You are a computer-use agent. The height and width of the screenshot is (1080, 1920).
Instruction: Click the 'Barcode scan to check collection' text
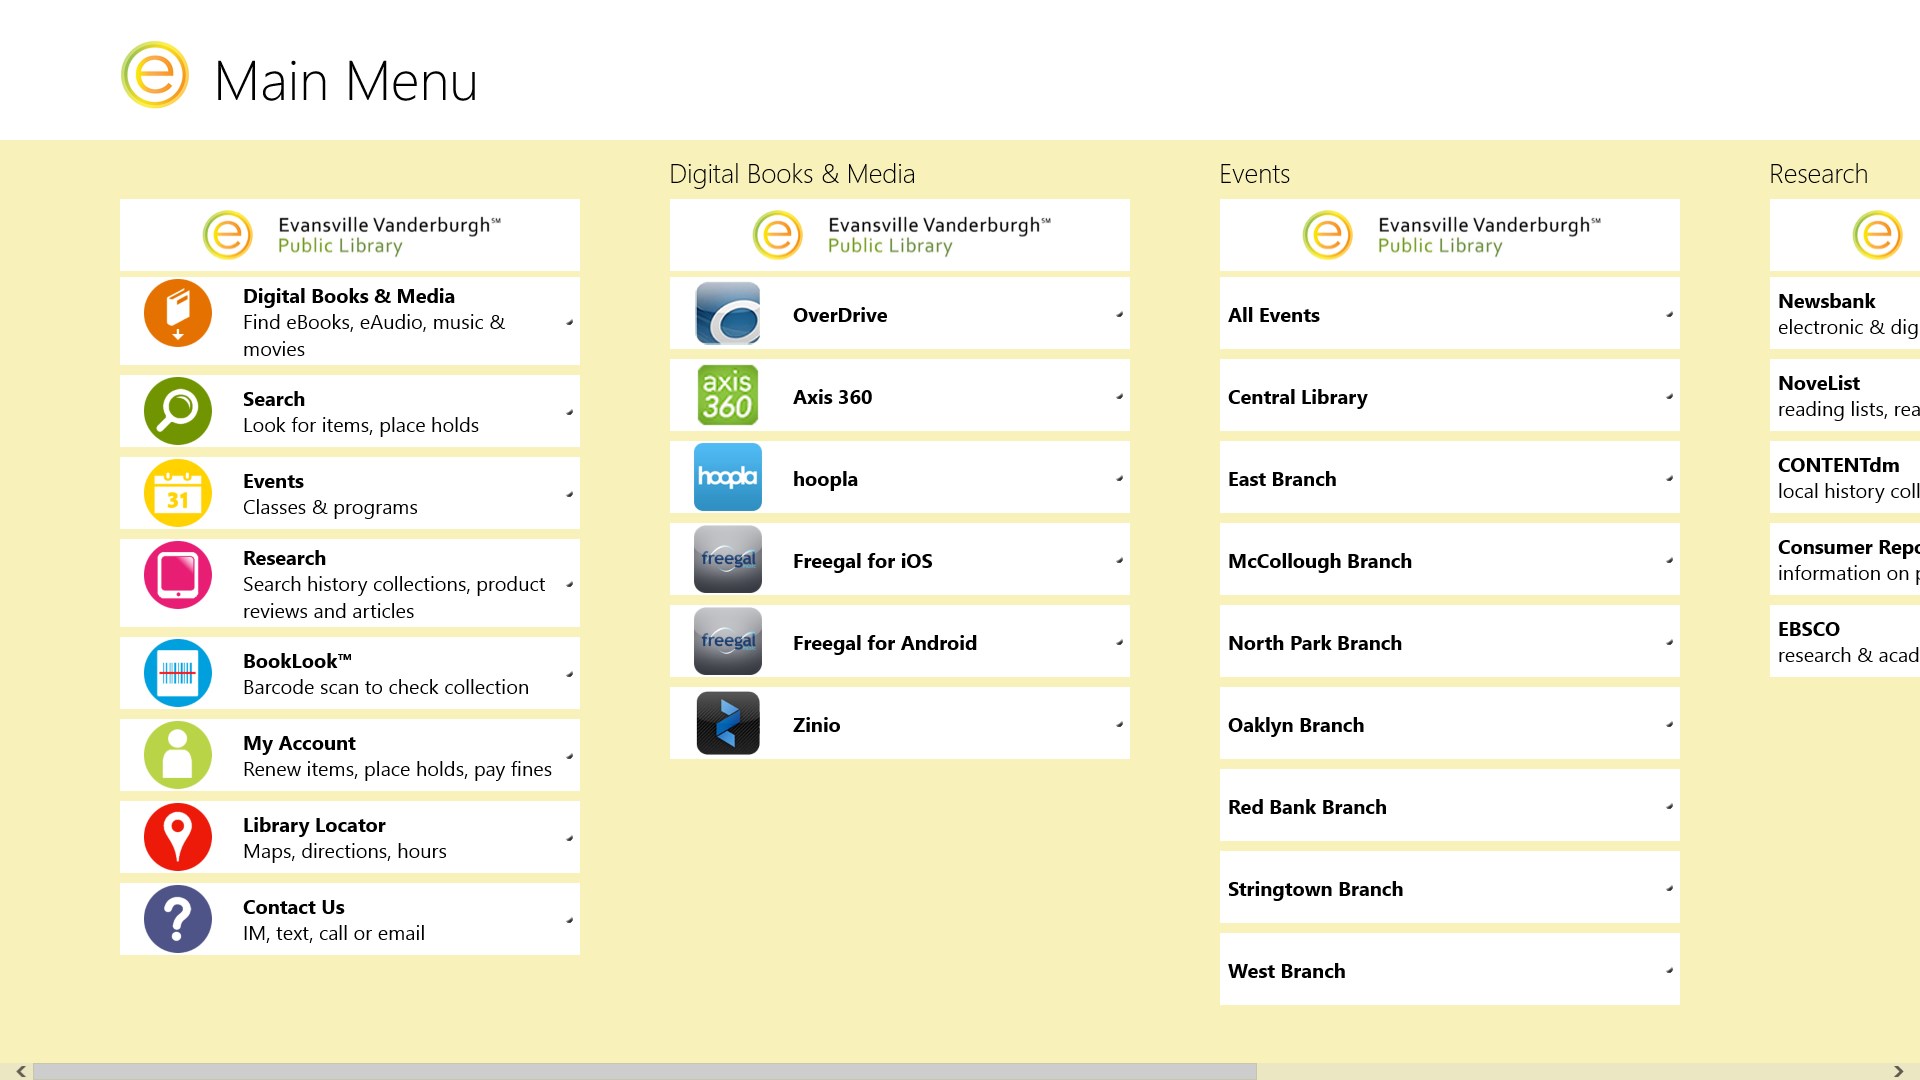386,687
